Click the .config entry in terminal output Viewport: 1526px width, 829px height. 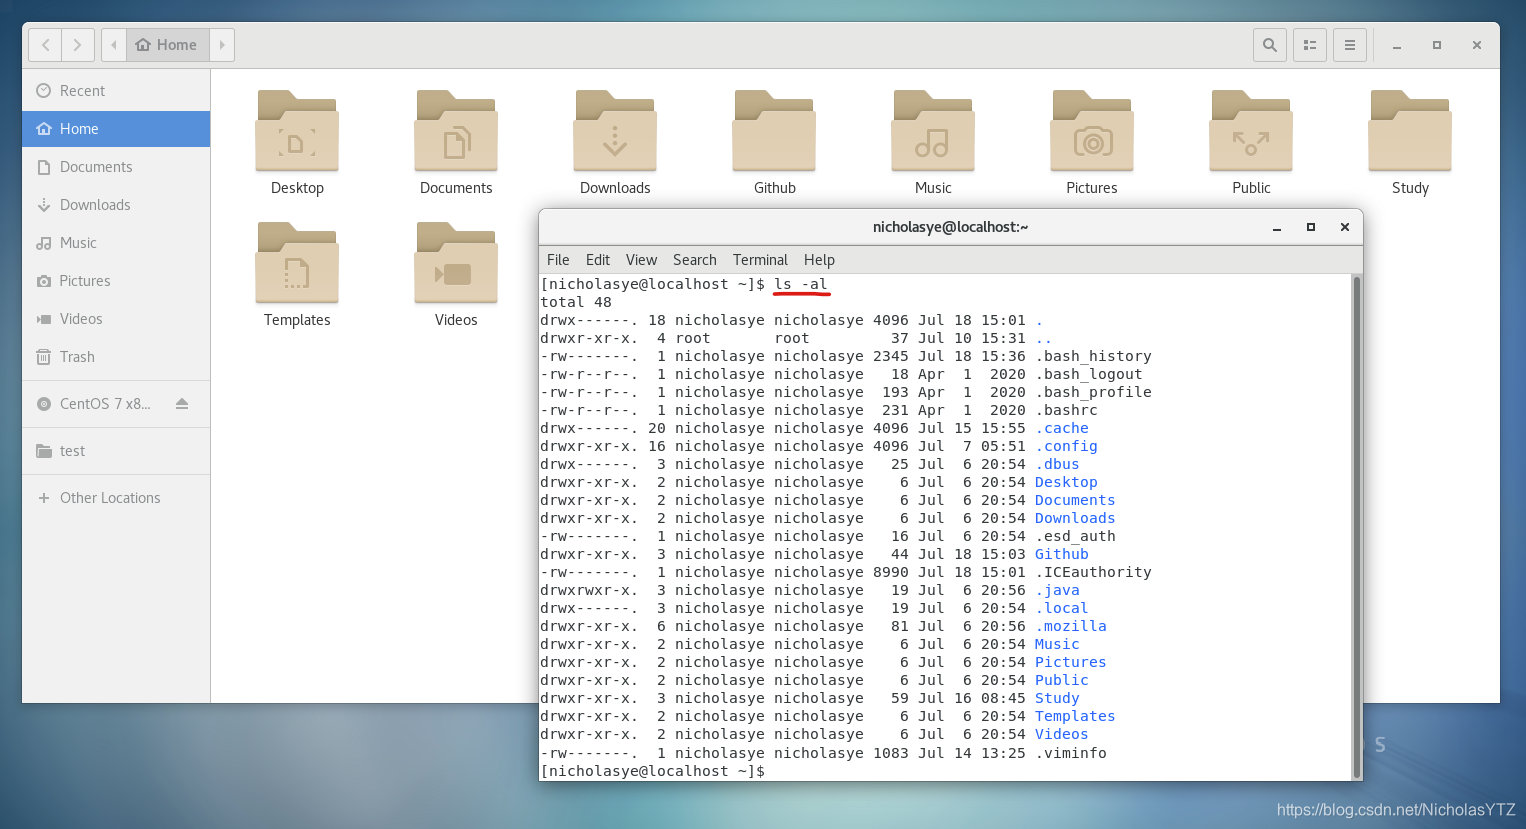tap(1066, 446)
